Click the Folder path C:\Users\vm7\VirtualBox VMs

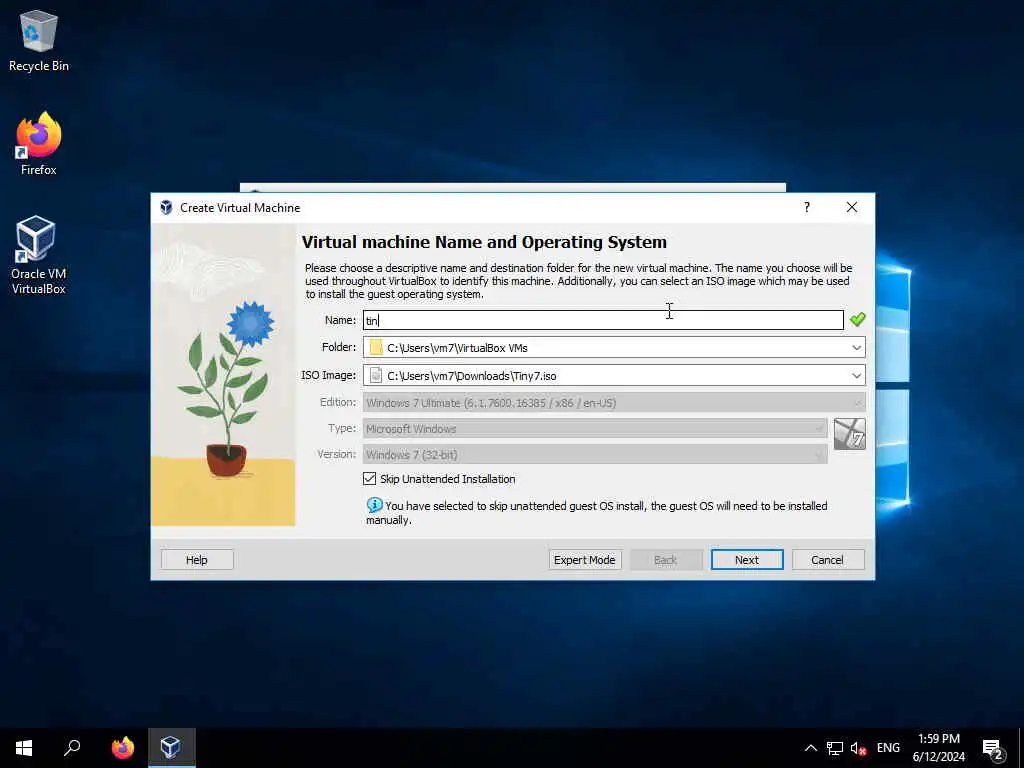point(457,348)
